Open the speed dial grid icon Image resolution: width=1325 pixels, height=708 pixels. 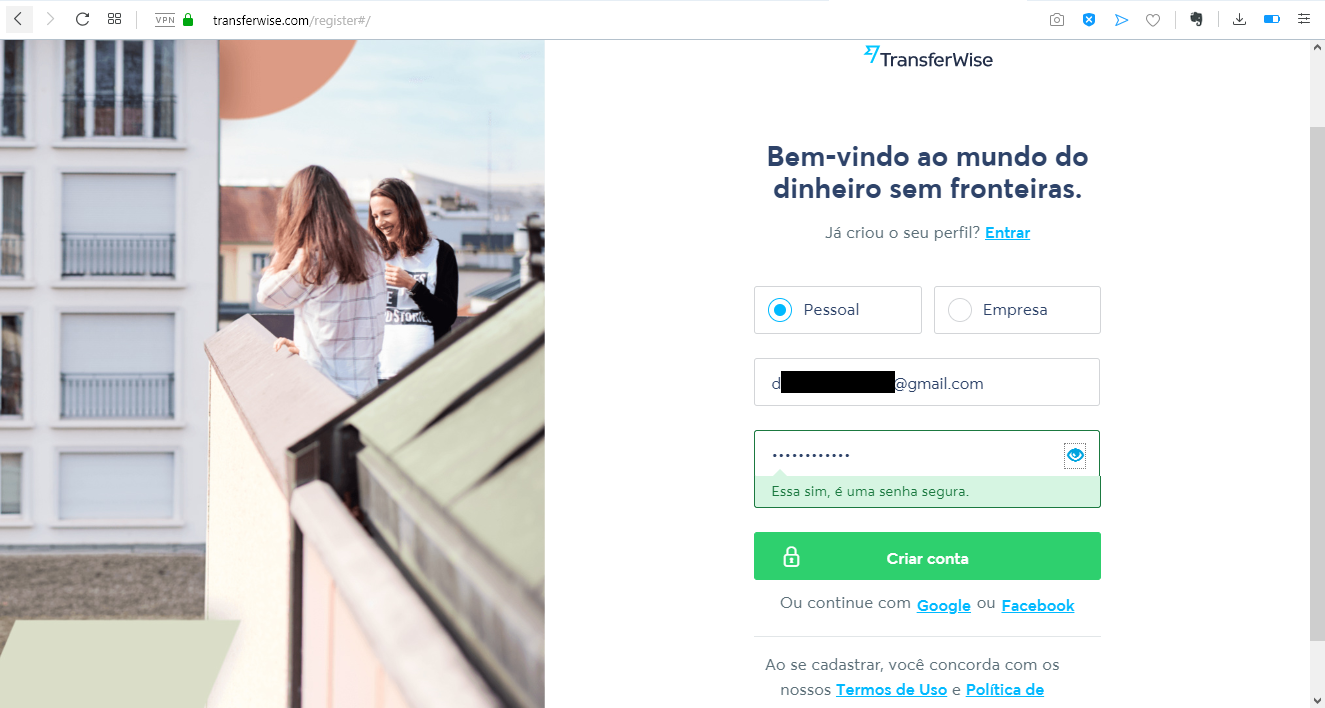coord(114,19)
